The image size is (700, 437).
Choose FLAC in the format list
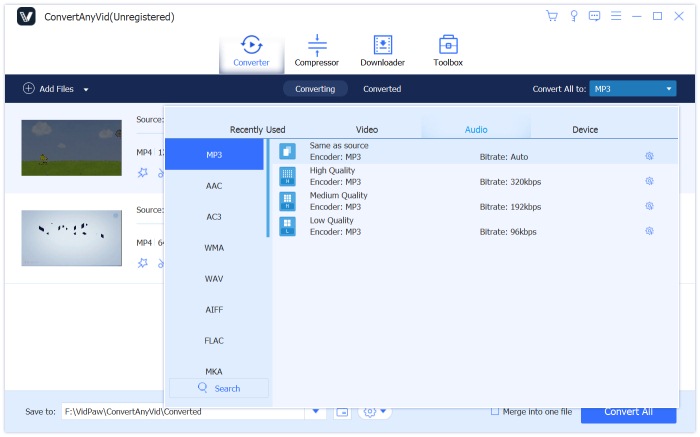(214, 341)
